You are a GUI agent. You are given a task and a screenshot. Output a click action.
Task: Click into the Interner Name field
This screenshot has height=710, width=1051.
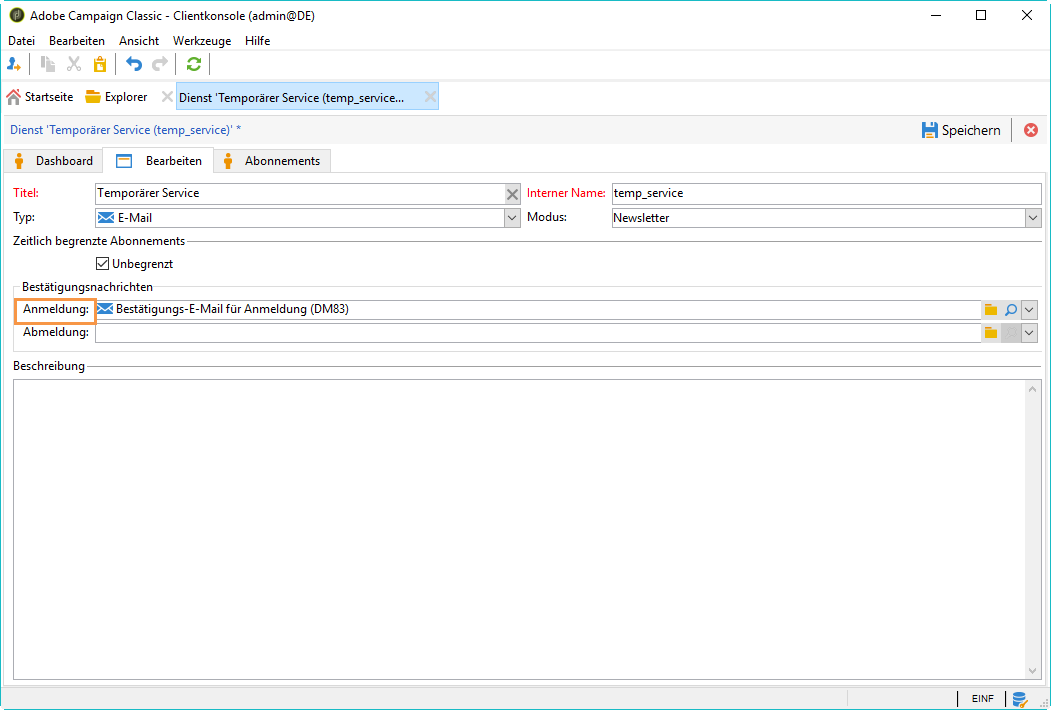tap(826, 194)
